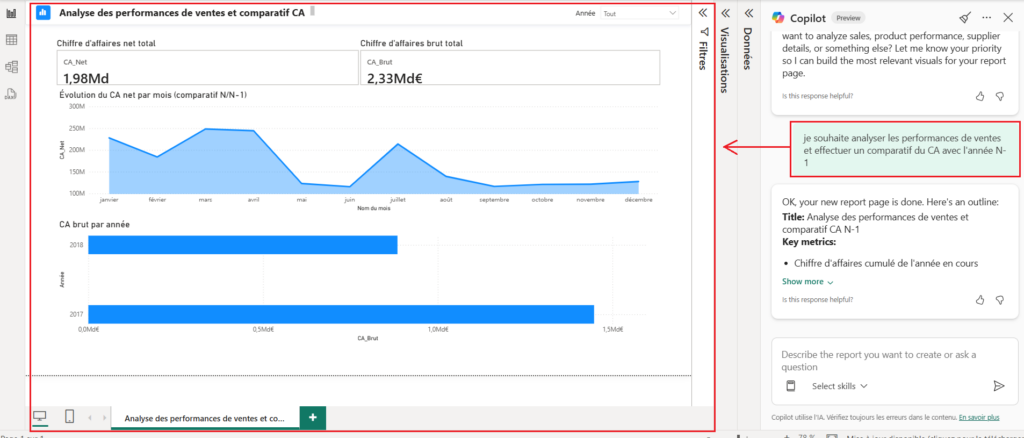Expand the Visualisations pane

point(724,12)
